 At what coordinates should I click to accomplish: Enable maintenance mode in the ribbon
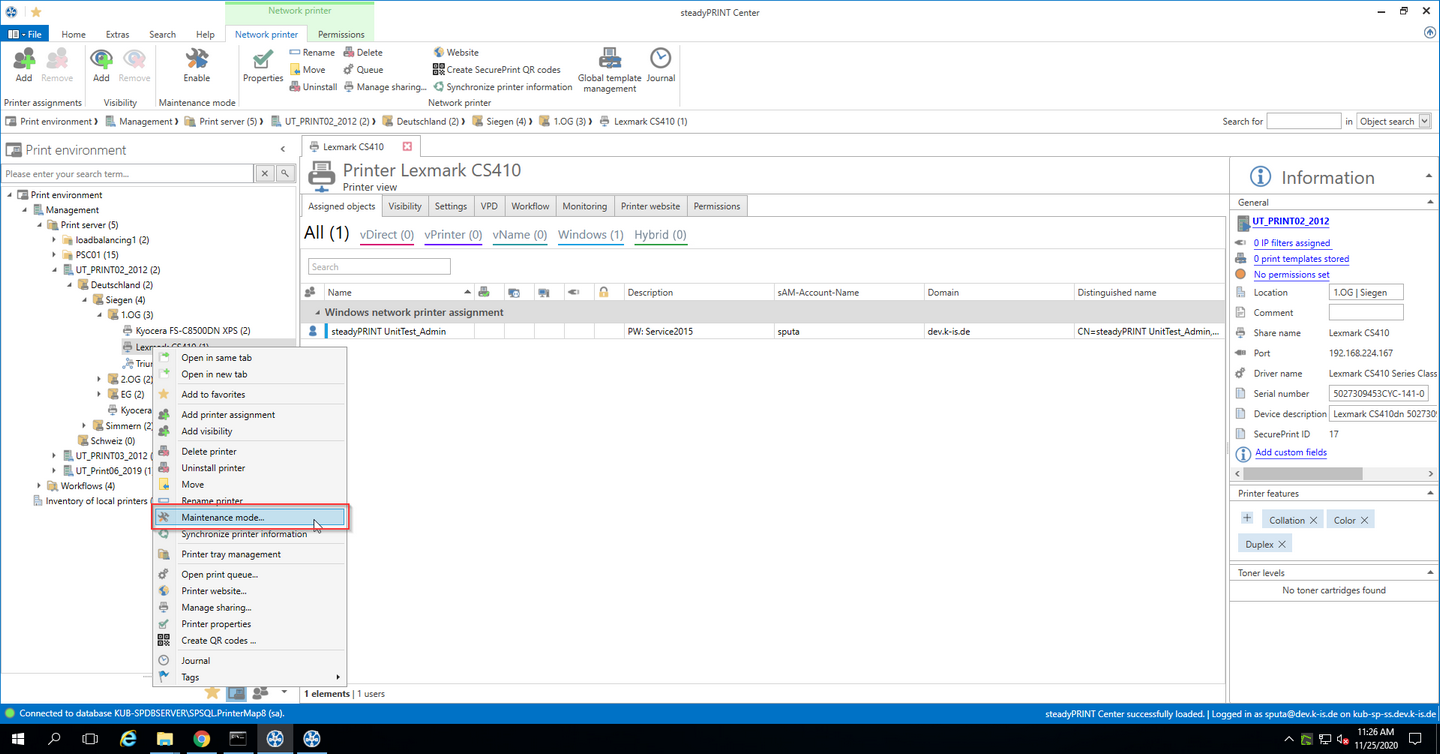pos(197,65)
